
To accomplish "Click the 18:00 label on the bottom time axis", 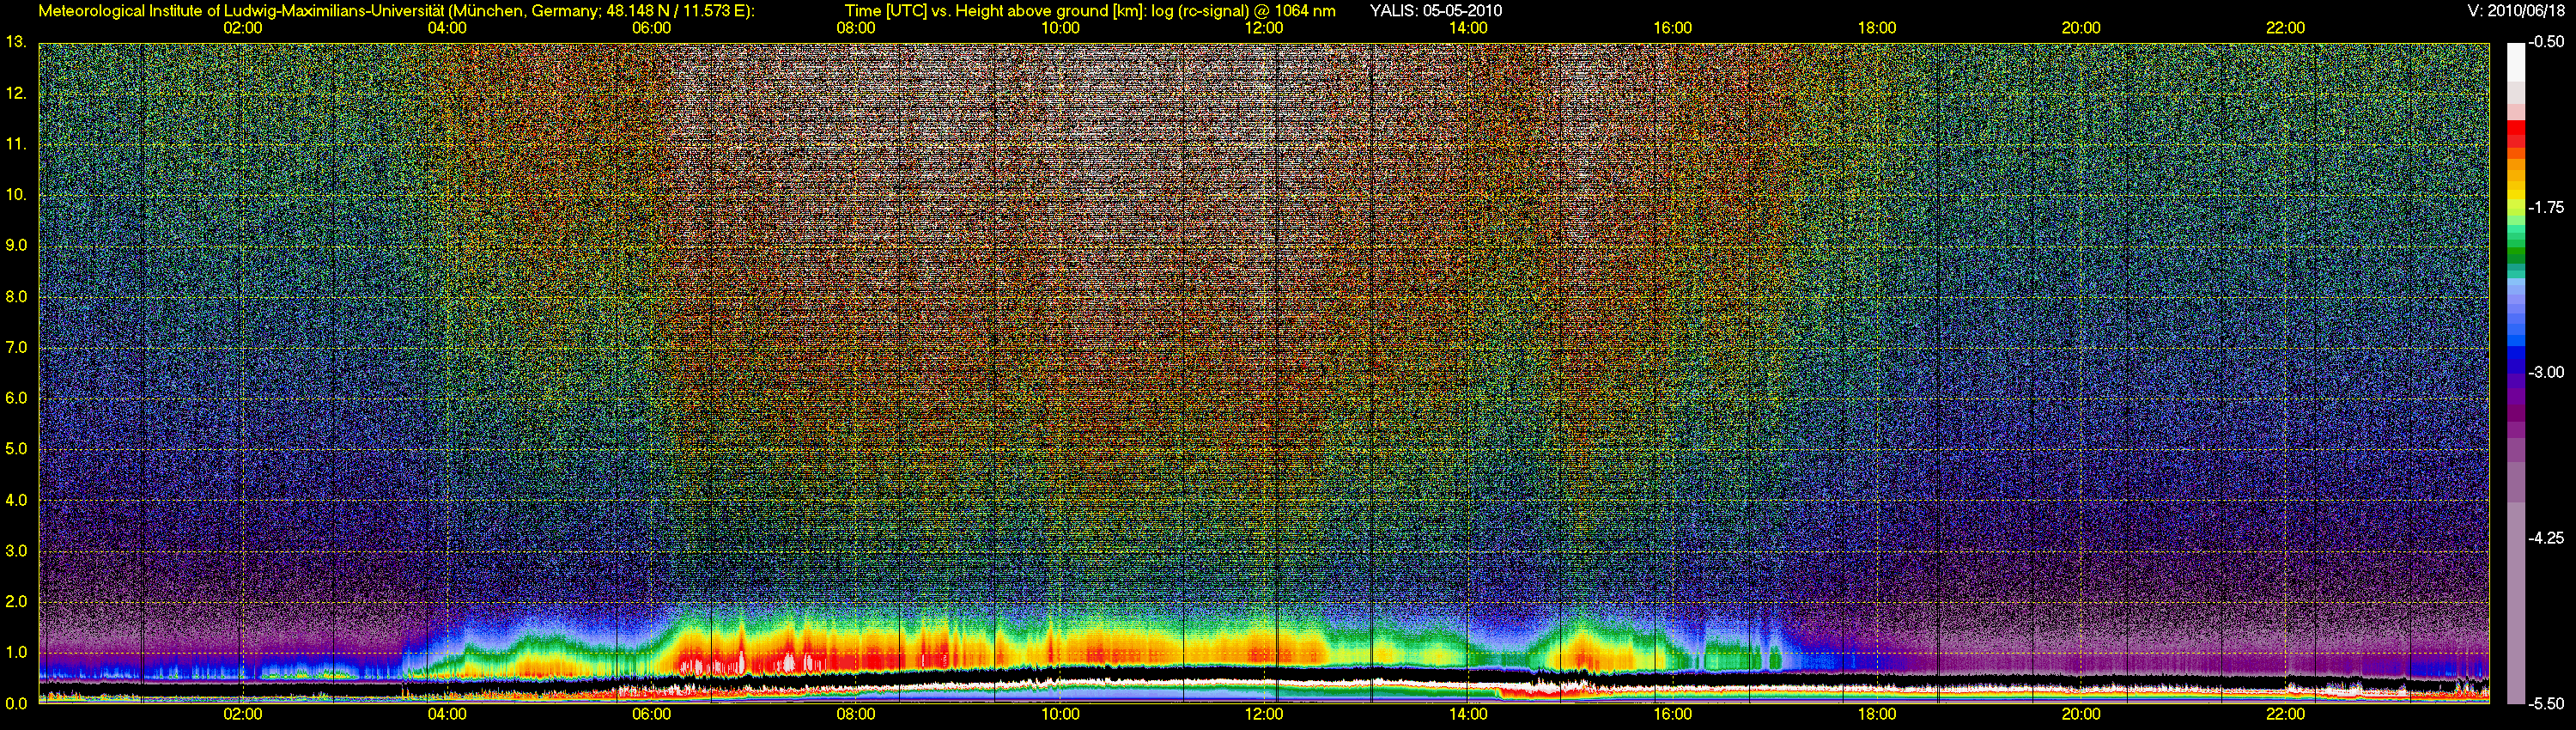I will click(1877, 715).
